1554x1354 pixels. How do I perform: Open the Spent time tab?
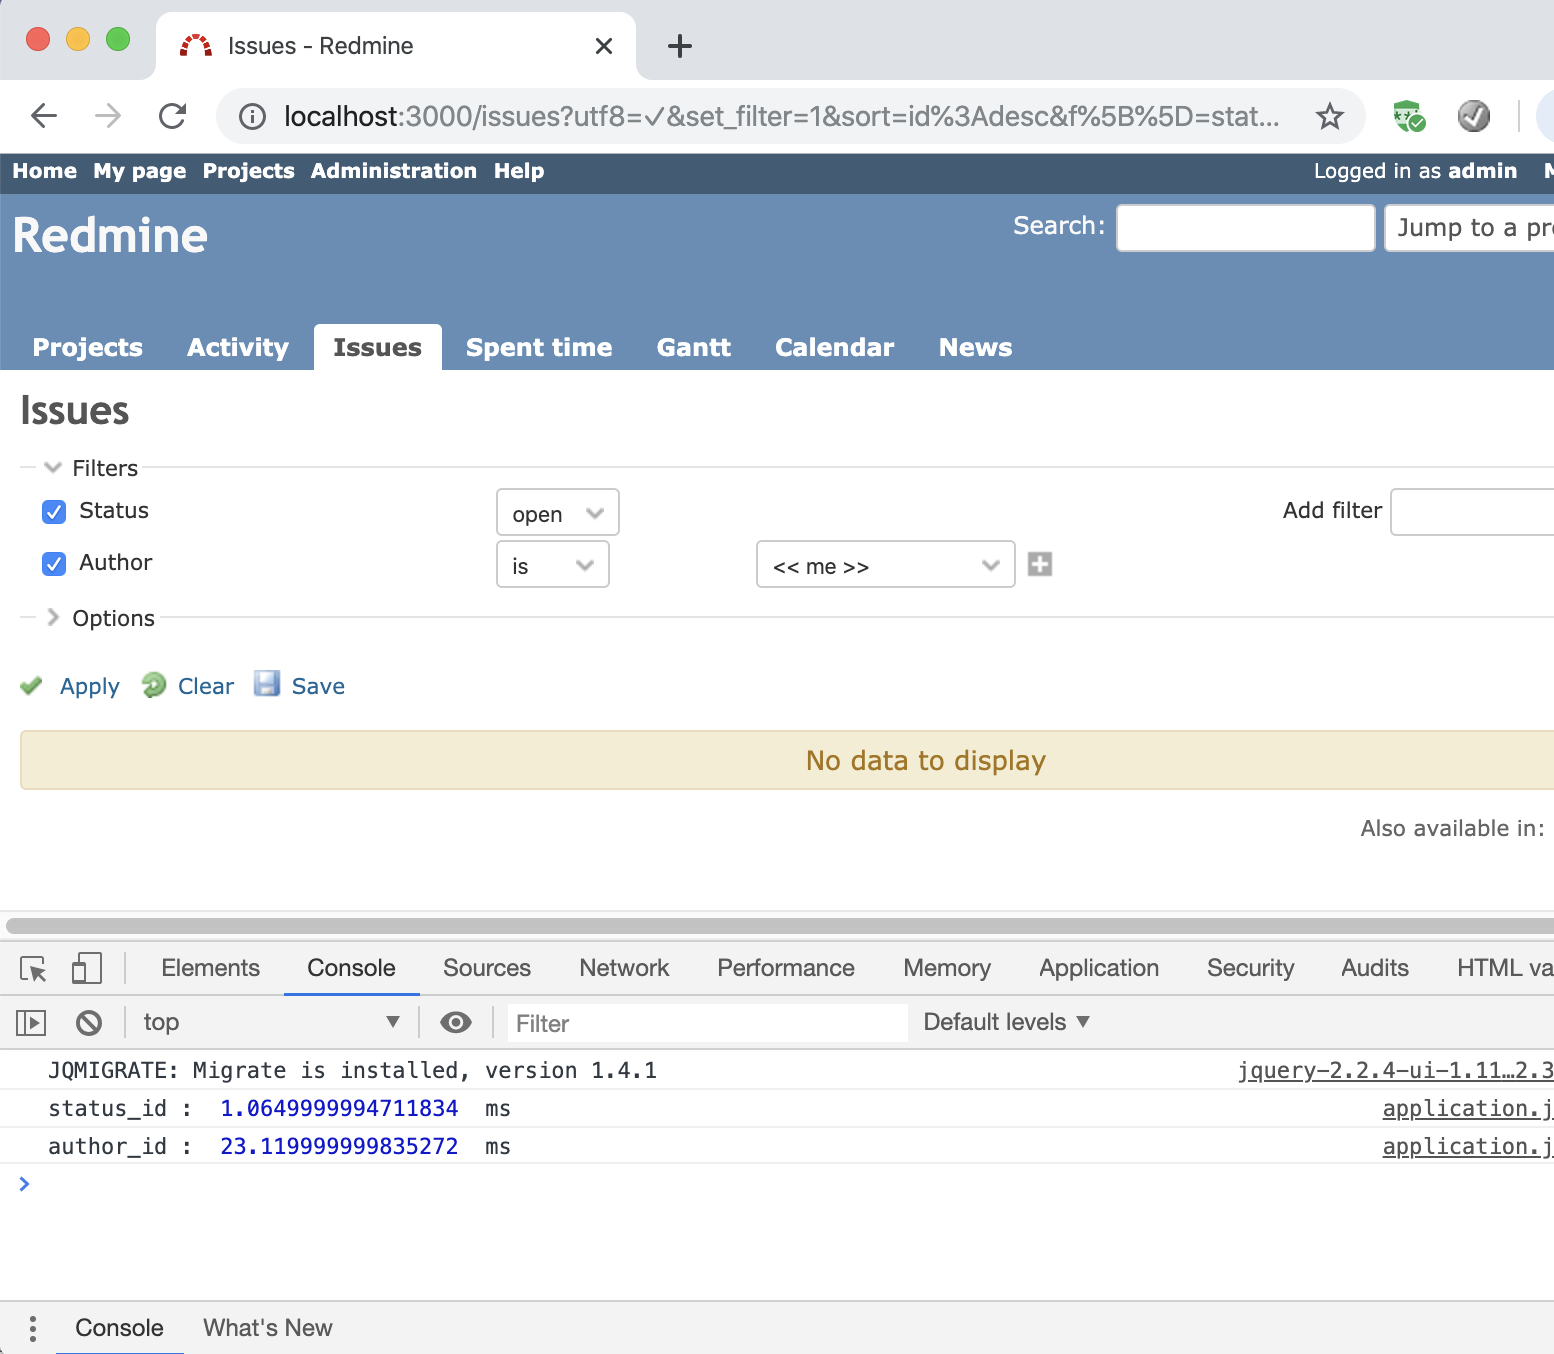click(539, 347)
